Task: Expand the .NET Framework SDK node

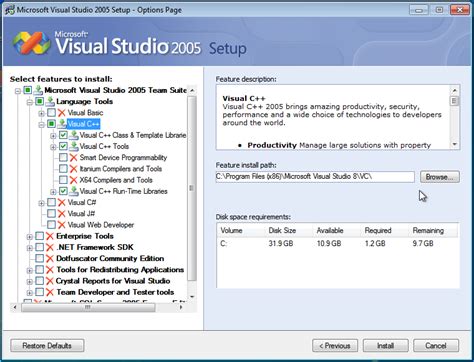Action: (29, 248)
